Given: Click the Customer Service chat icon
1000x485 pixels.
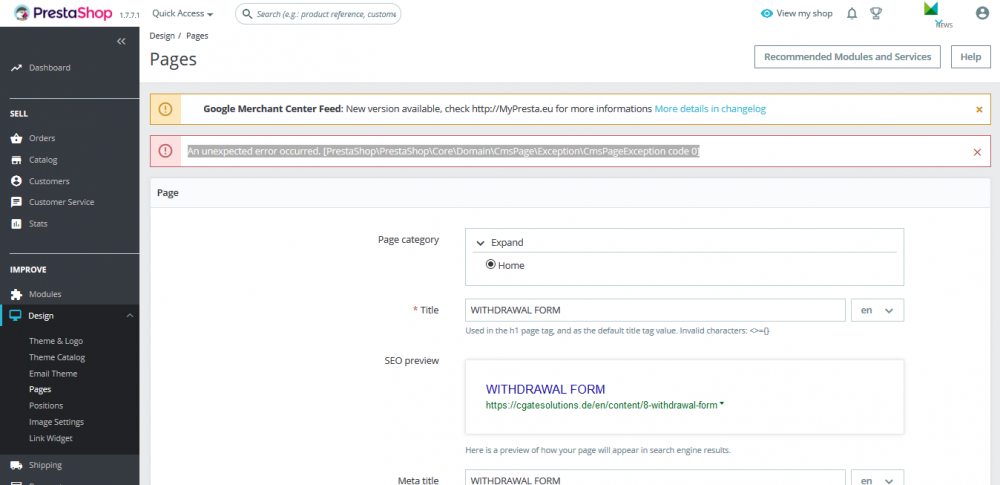Looking at the screenshot, I should [17, 202].
